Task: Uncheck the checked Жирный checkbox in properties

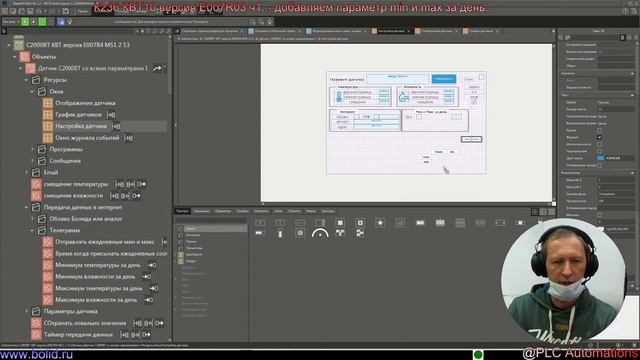Action: pos(599,137)
